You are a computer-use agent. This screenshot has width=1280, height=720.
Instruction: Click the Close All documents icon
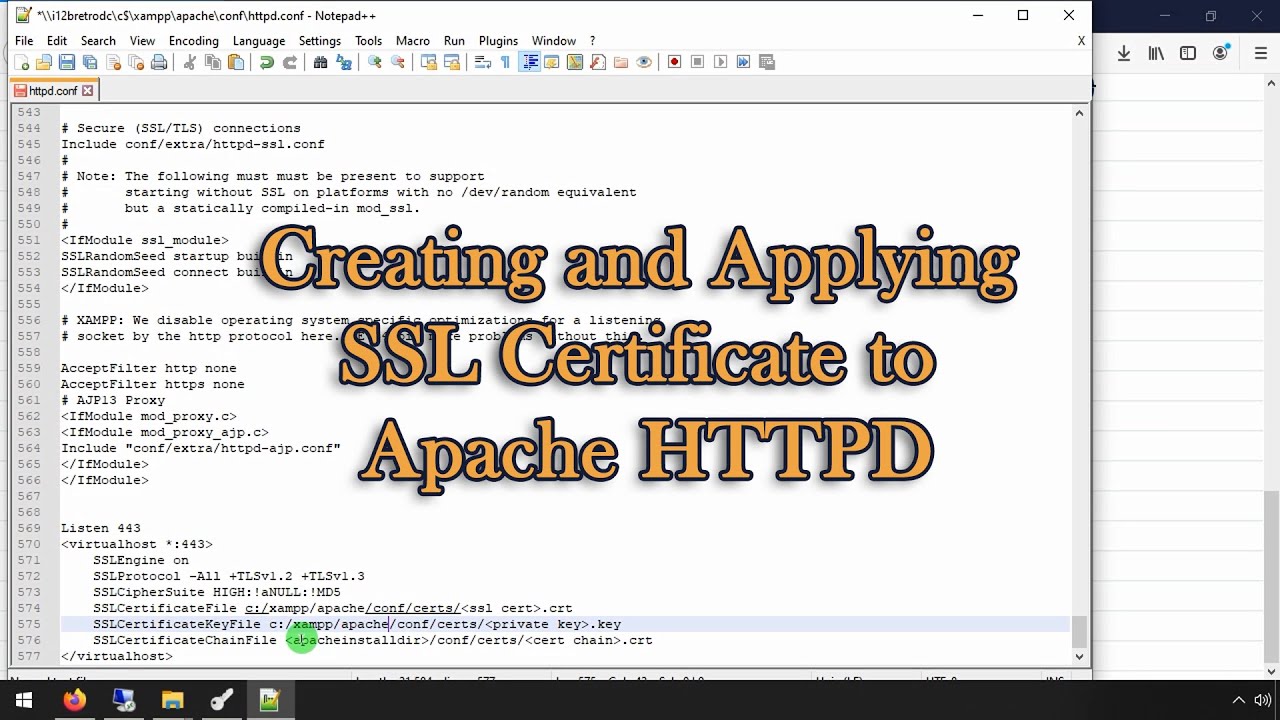[135, 62]
